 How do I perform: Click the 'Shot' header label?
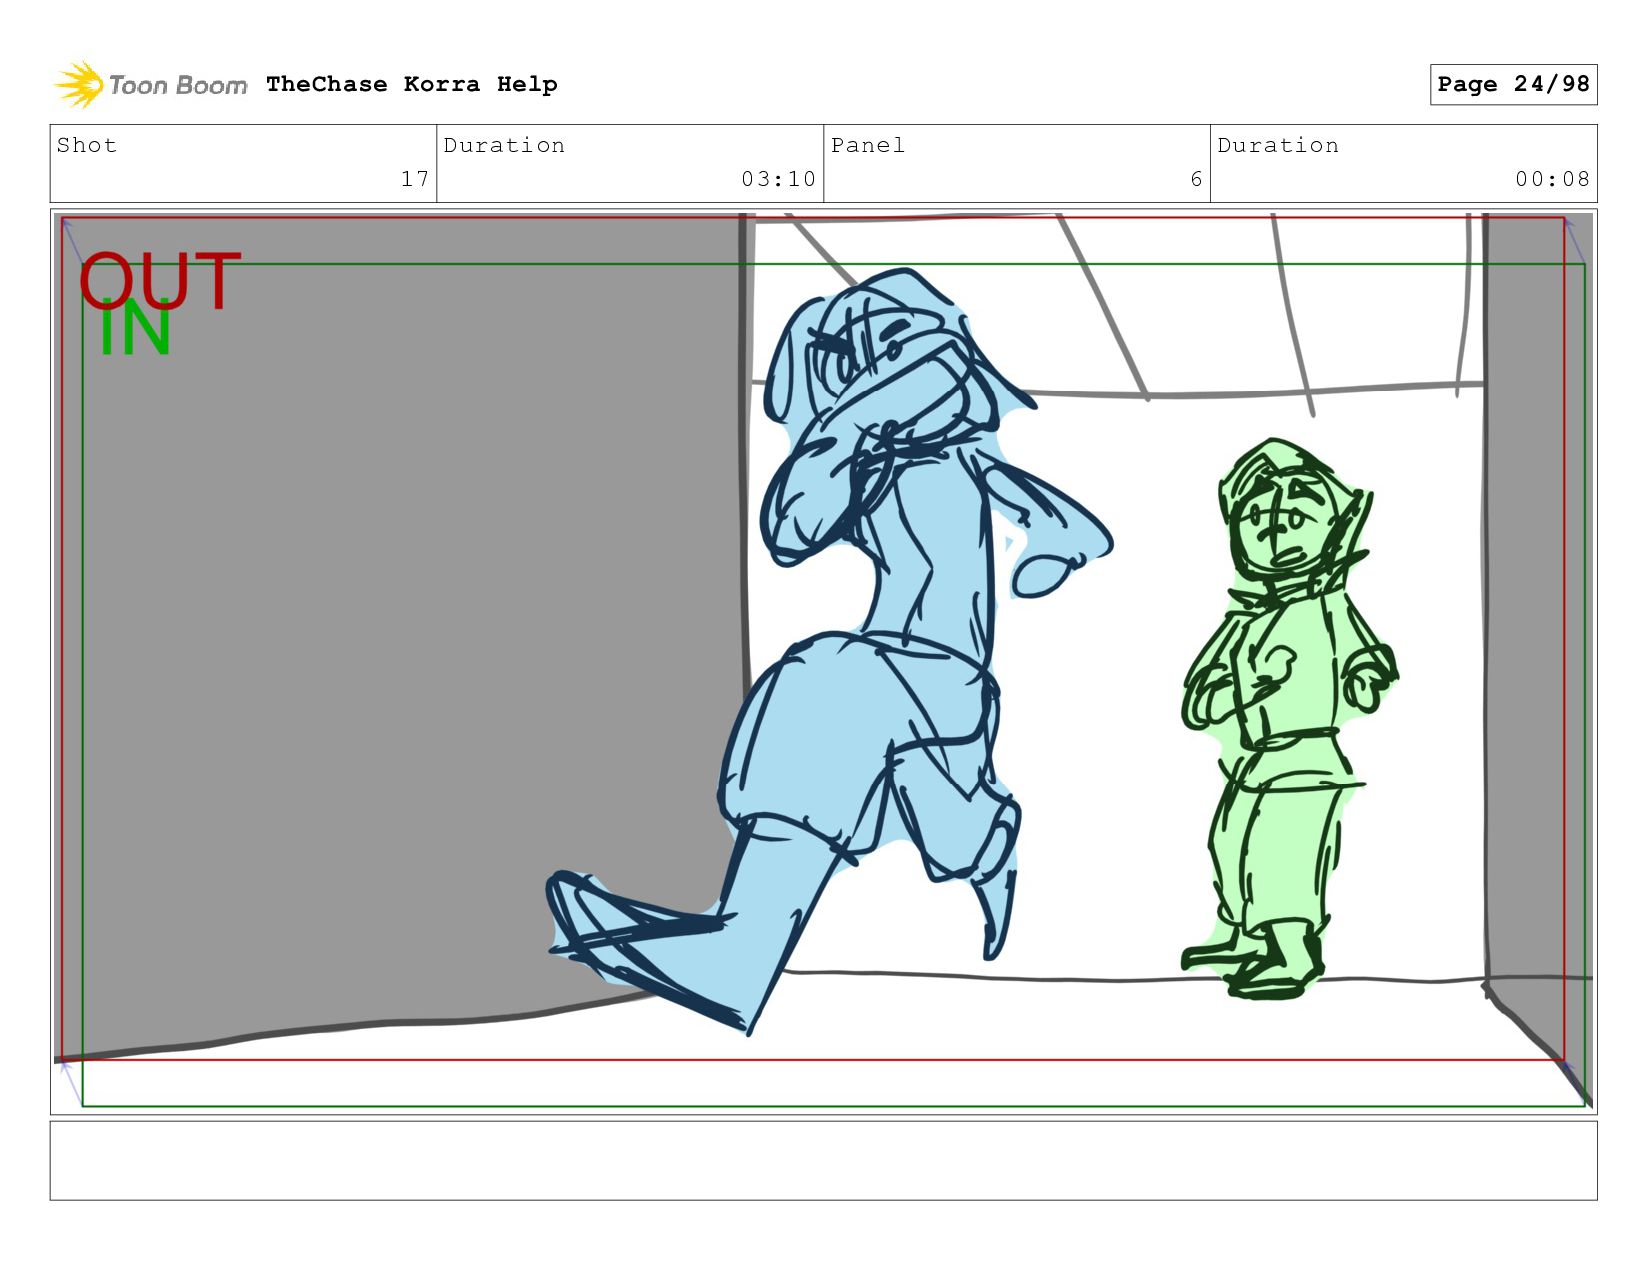(87, 145)
